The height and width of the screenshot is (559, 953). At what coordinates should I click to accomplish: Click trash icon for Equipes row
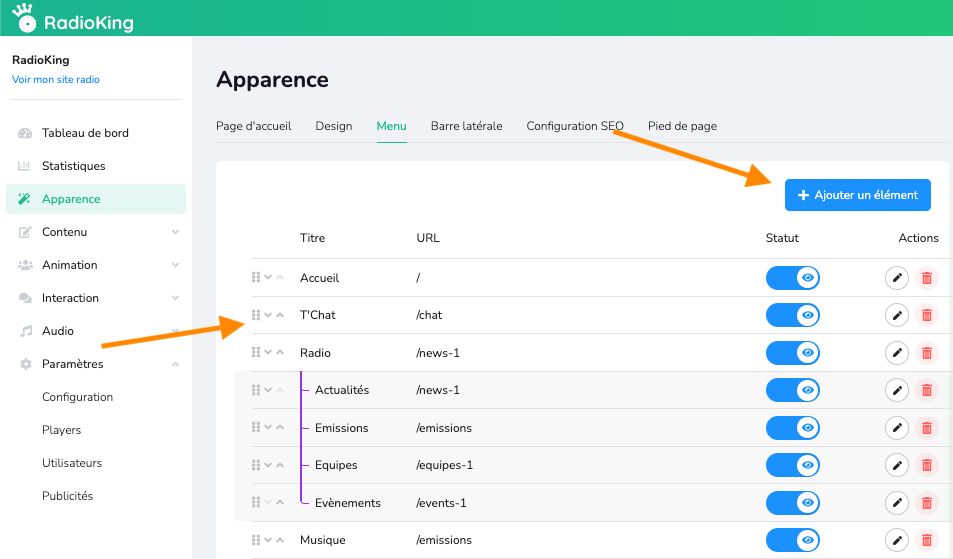[927, 465]
